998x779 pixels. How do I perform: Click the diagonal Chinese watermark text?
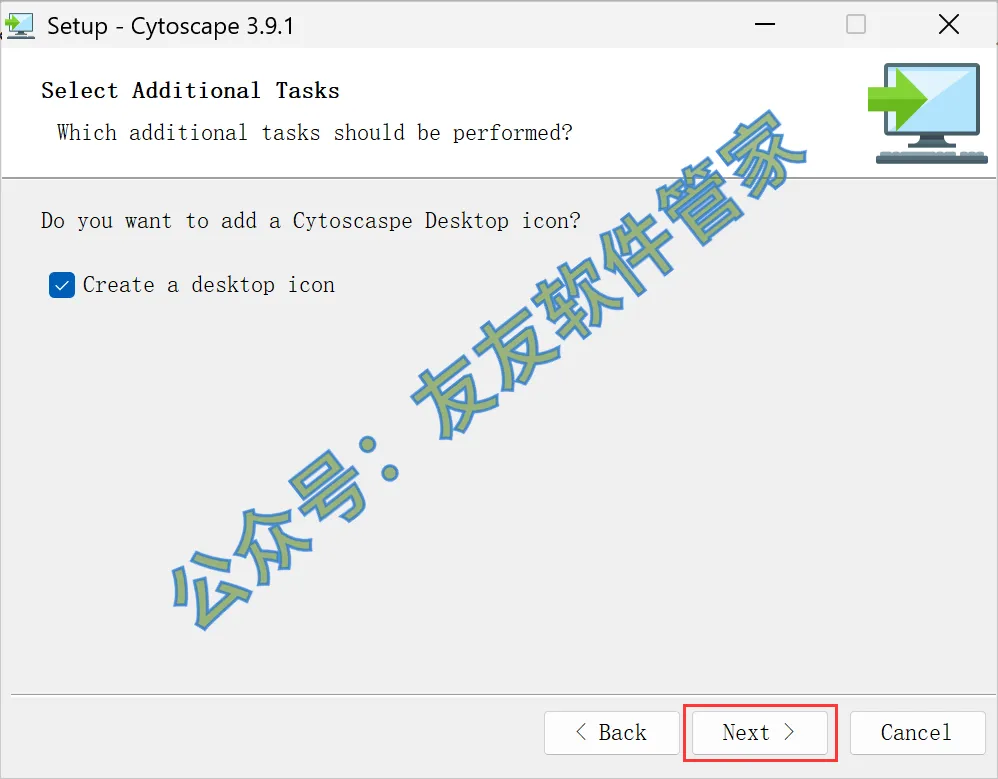[x=488, y=370]
